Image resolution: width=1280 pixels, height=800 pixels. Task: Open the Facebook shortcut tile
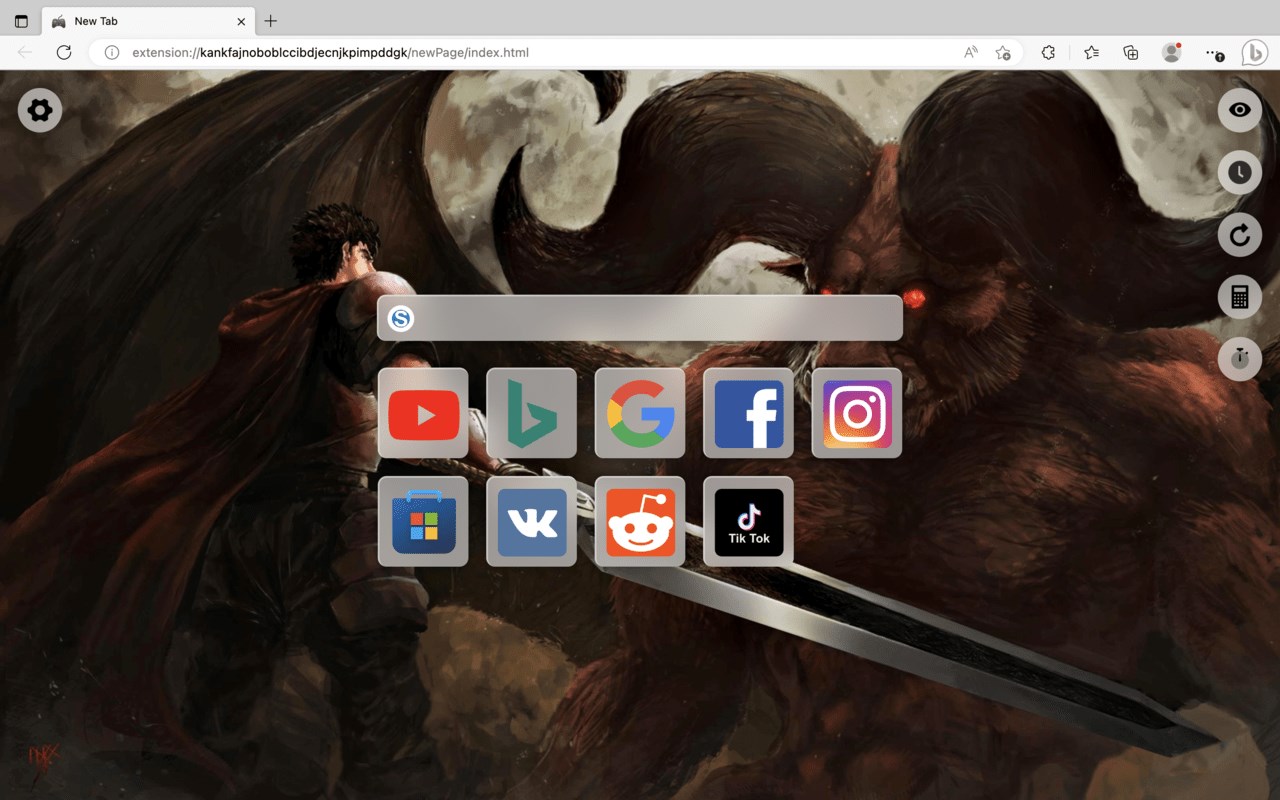(748, 413)
